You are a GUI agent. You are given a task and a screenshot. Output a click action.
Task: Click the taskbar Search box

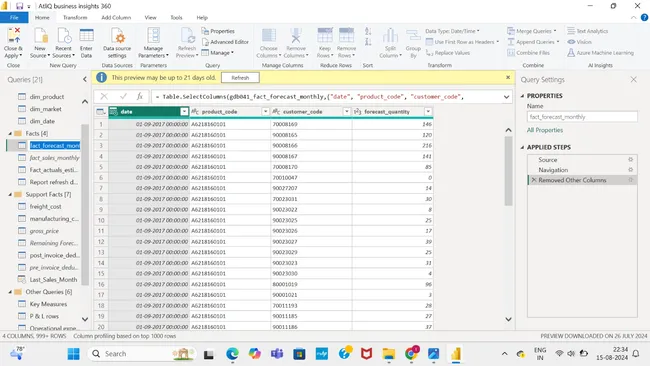[142, 354]
